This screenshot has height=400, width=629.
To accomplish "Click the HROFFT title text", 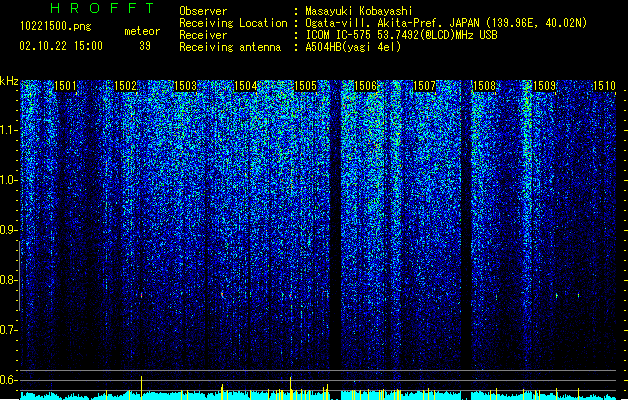I will 102,8.
